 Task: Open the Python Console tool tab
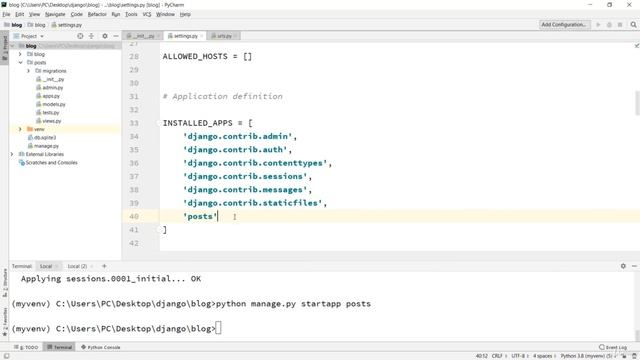pos(100,347)
